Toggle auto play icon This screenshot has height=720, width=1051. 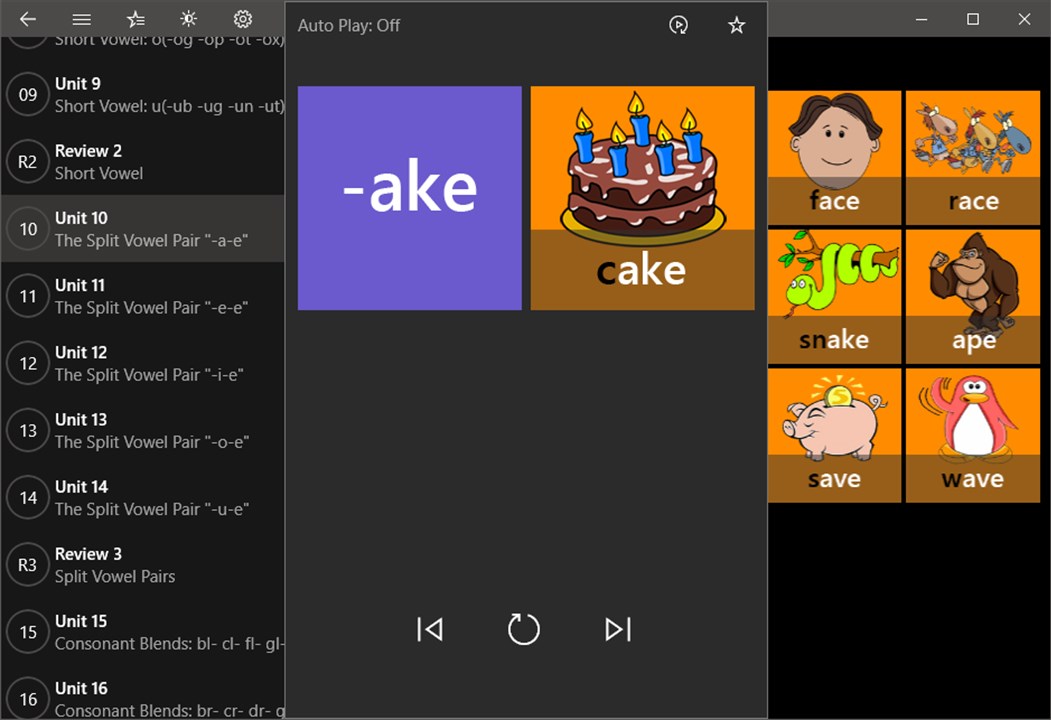[x=678, y=25]
